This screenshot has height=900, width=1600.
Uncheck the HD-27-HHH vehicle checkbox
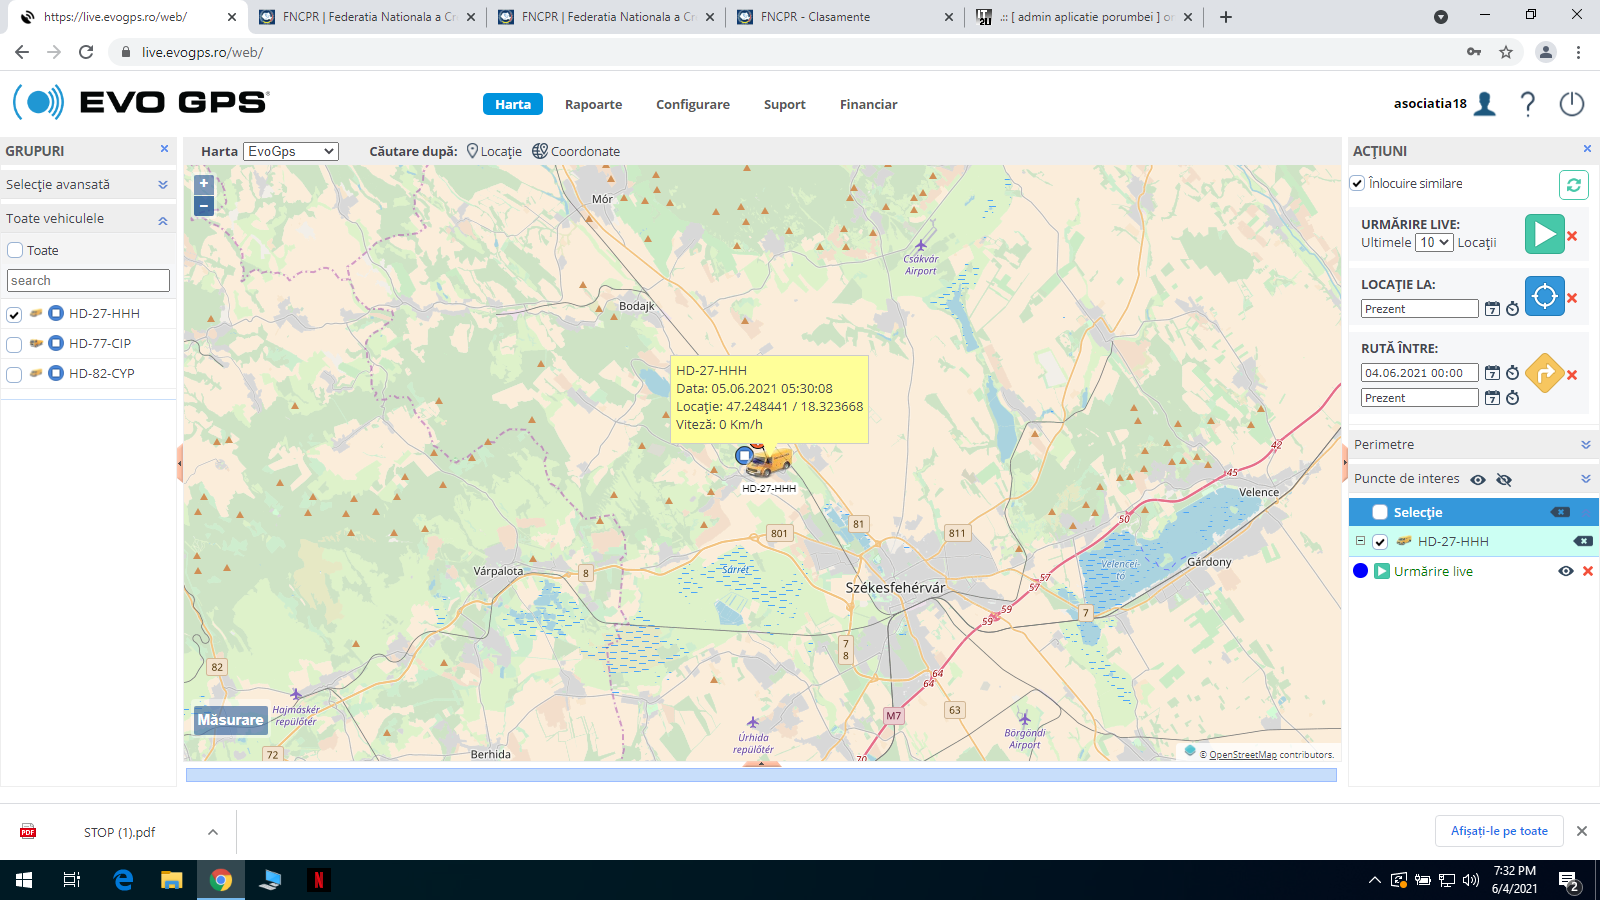click(x=14, y=315)
